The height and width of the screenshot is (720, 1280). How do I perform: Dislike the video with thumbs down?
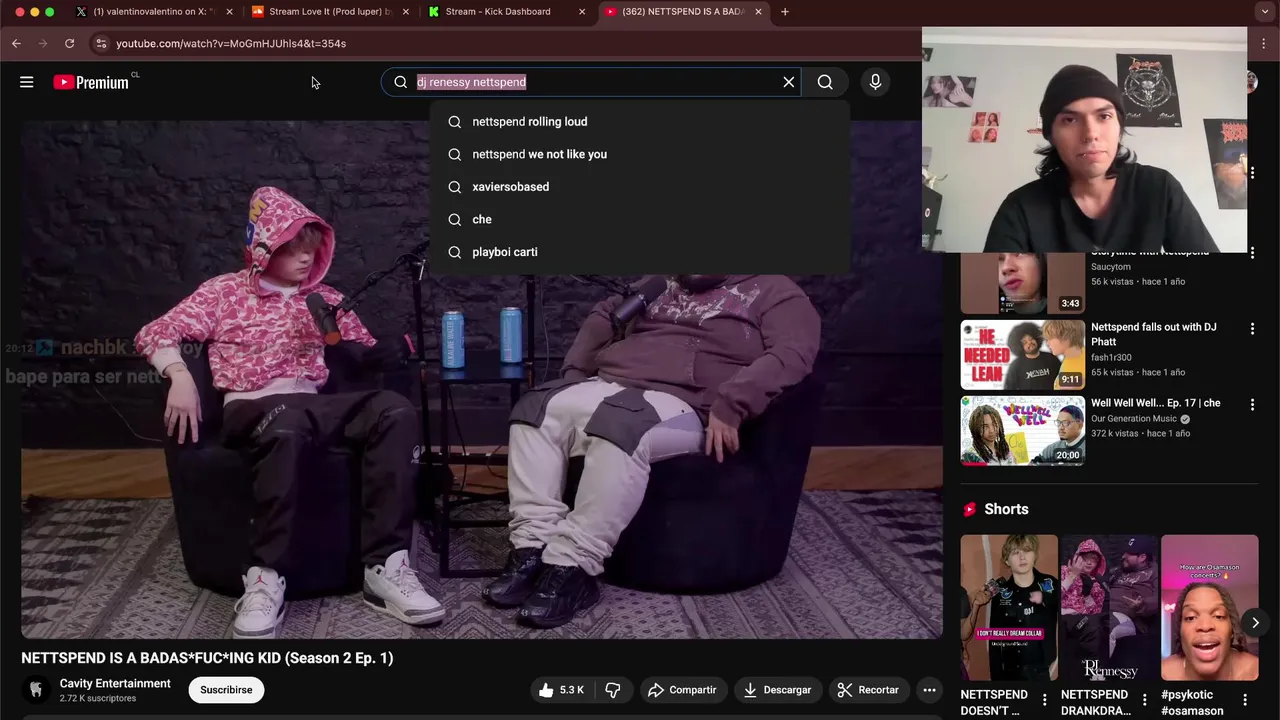tap(613, 690)
